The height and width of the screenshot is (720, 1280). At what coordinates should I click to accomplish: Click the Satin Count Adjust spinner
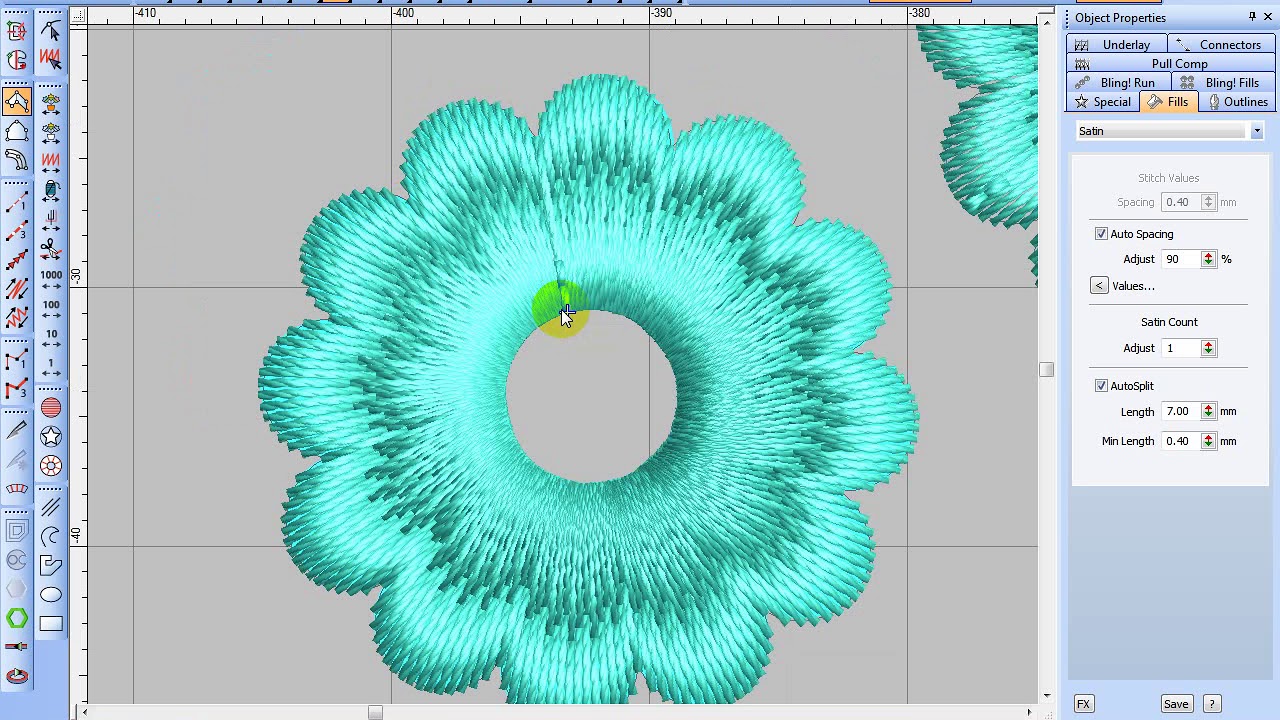(1208, 348)
